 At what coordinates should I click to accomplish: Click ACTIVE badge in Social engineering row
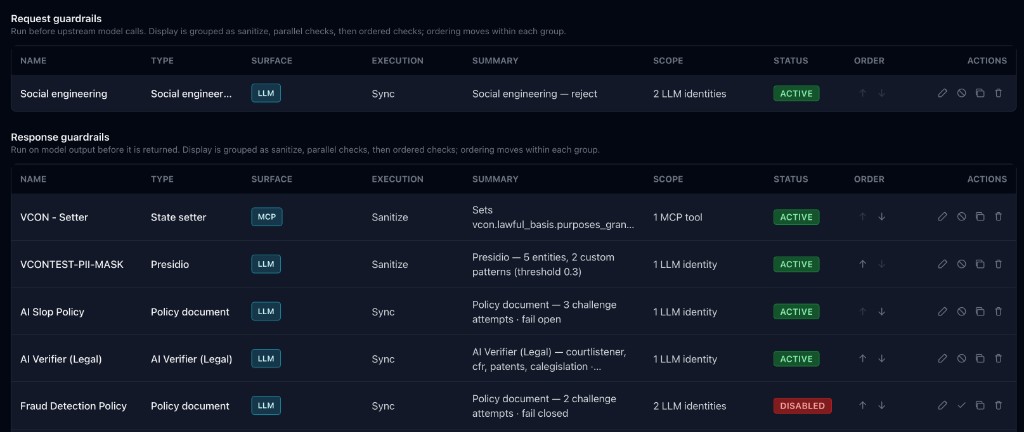coord(796,93)
